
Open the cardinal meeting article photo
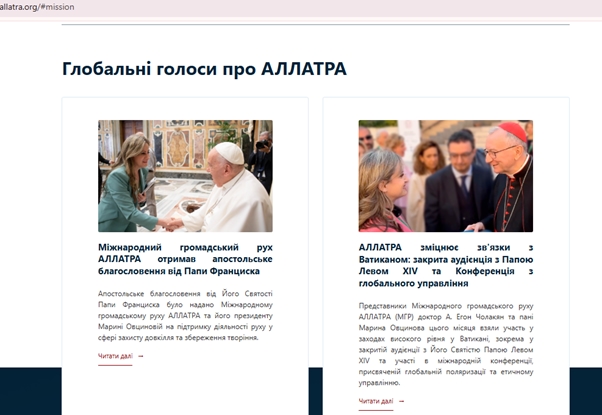pyautogui.click(x=446, y=176)
